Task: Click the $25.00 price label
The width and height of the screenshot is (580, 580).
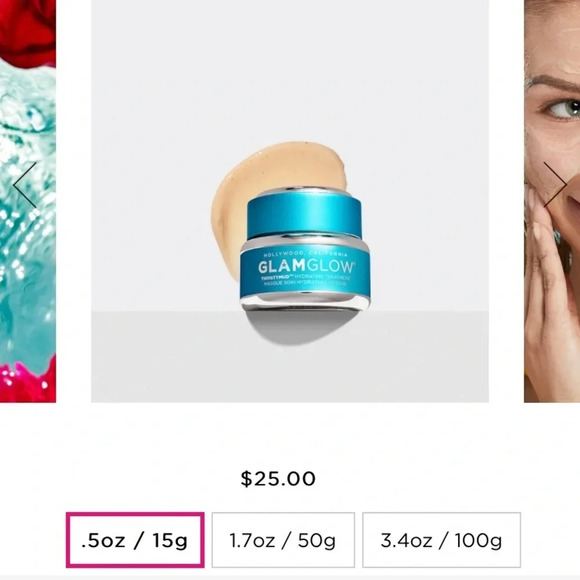Action: [278, 478]
